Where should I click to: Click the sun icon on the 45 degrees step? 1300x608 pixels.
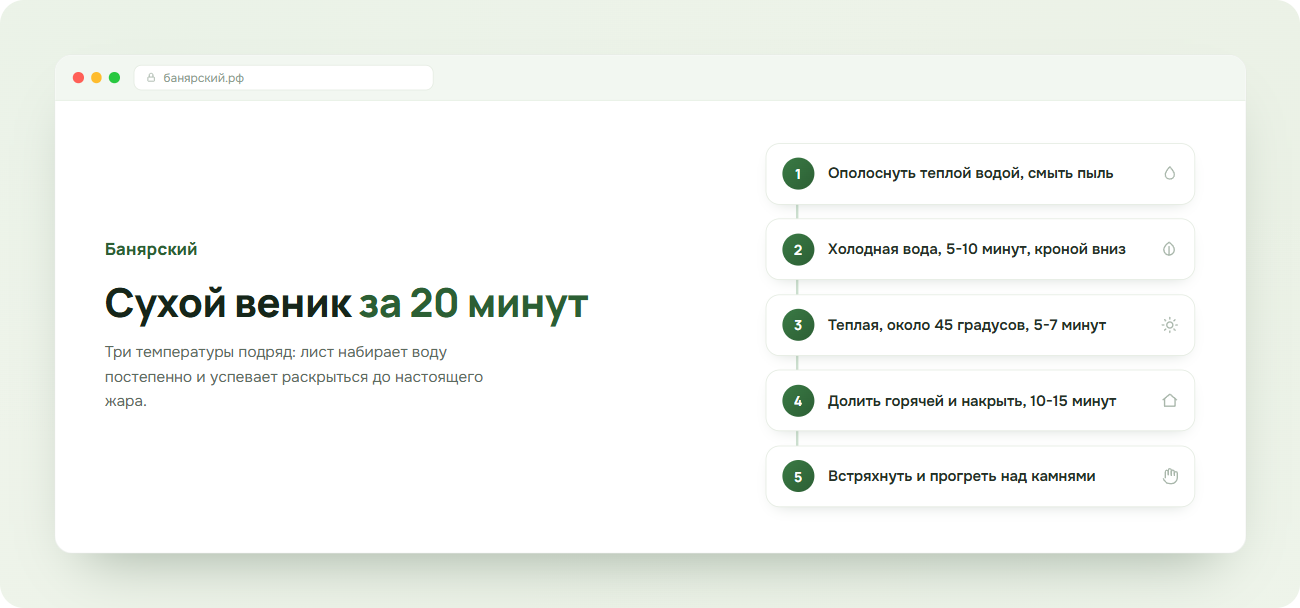click(x=1170, y=325)
